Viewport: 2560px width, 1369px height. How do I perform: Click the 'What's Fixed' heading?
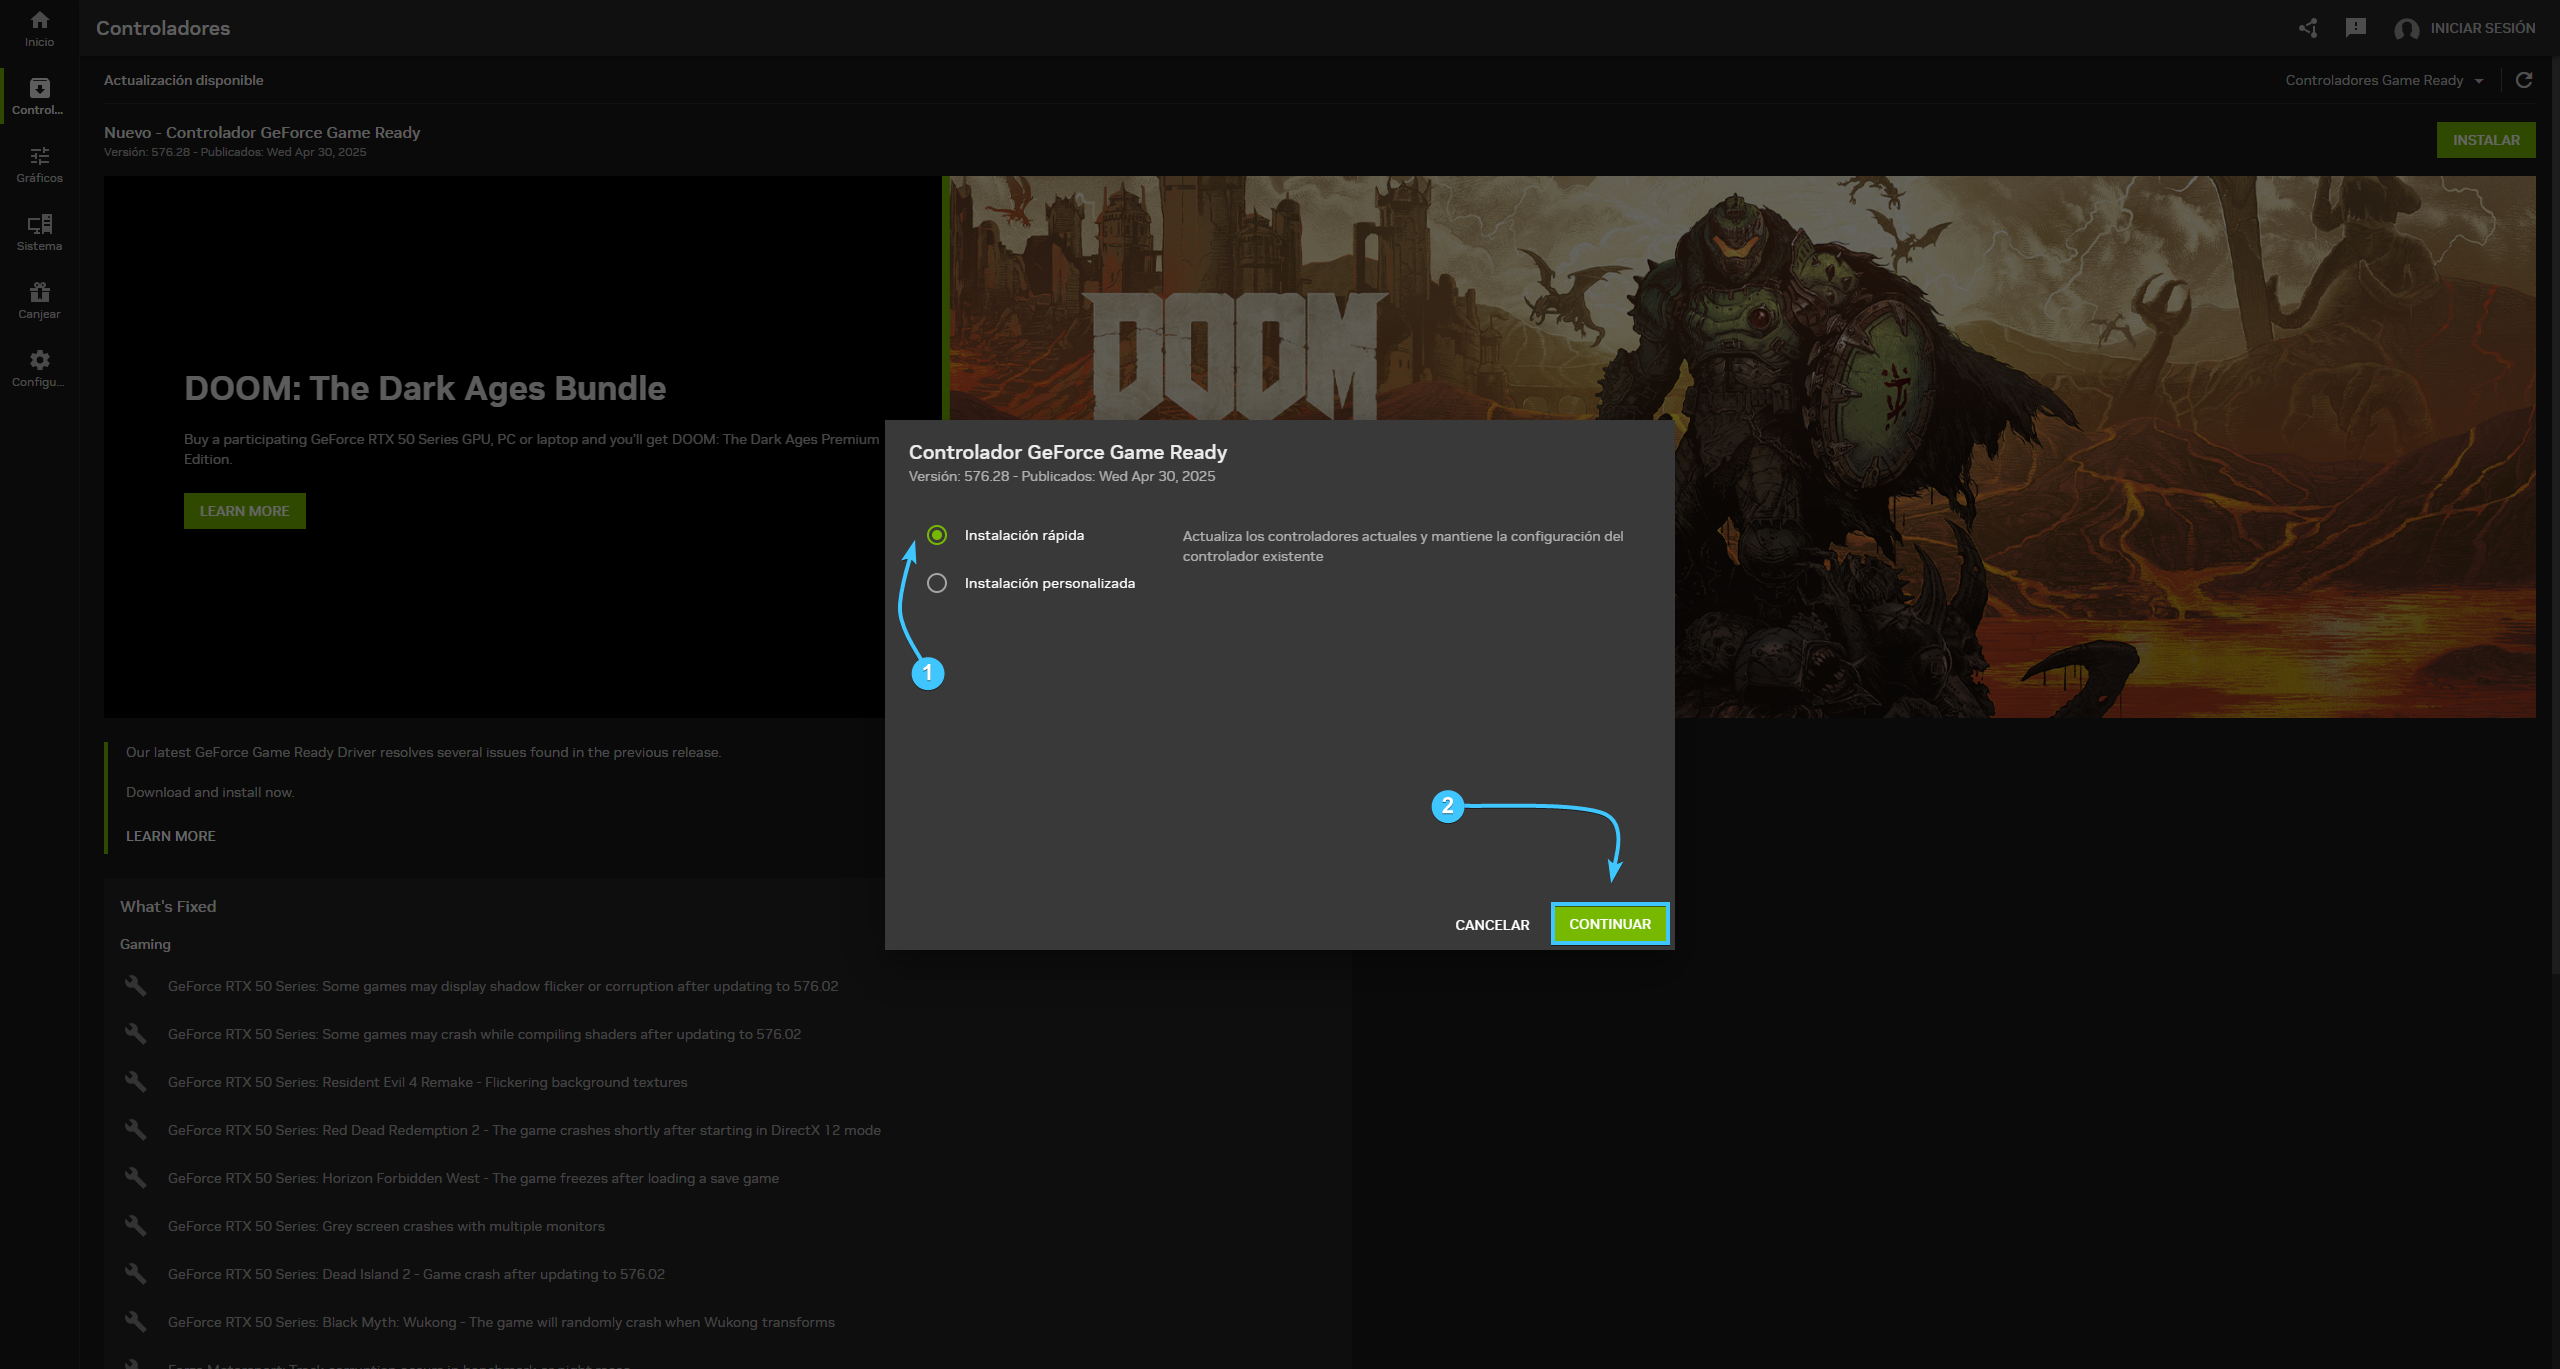coord(168,906)
